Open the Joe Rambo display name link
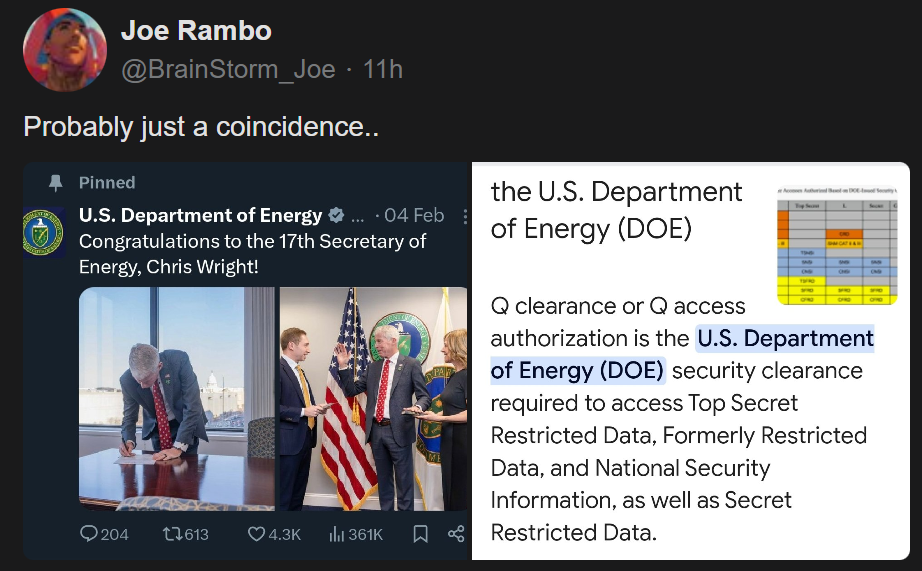This screenshot has height=571, width=922. [196, 31]
